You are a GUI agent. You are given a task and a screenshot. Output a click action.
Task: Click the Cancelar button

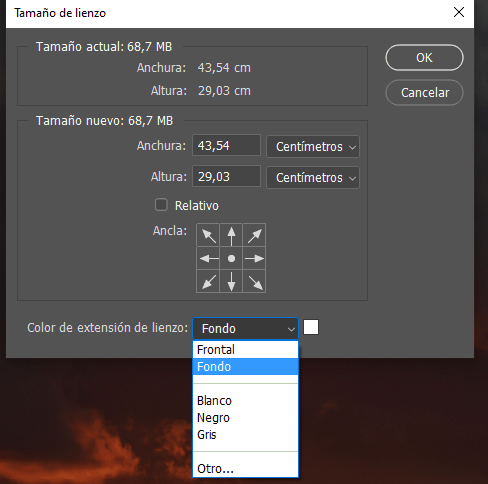point(424,92)
